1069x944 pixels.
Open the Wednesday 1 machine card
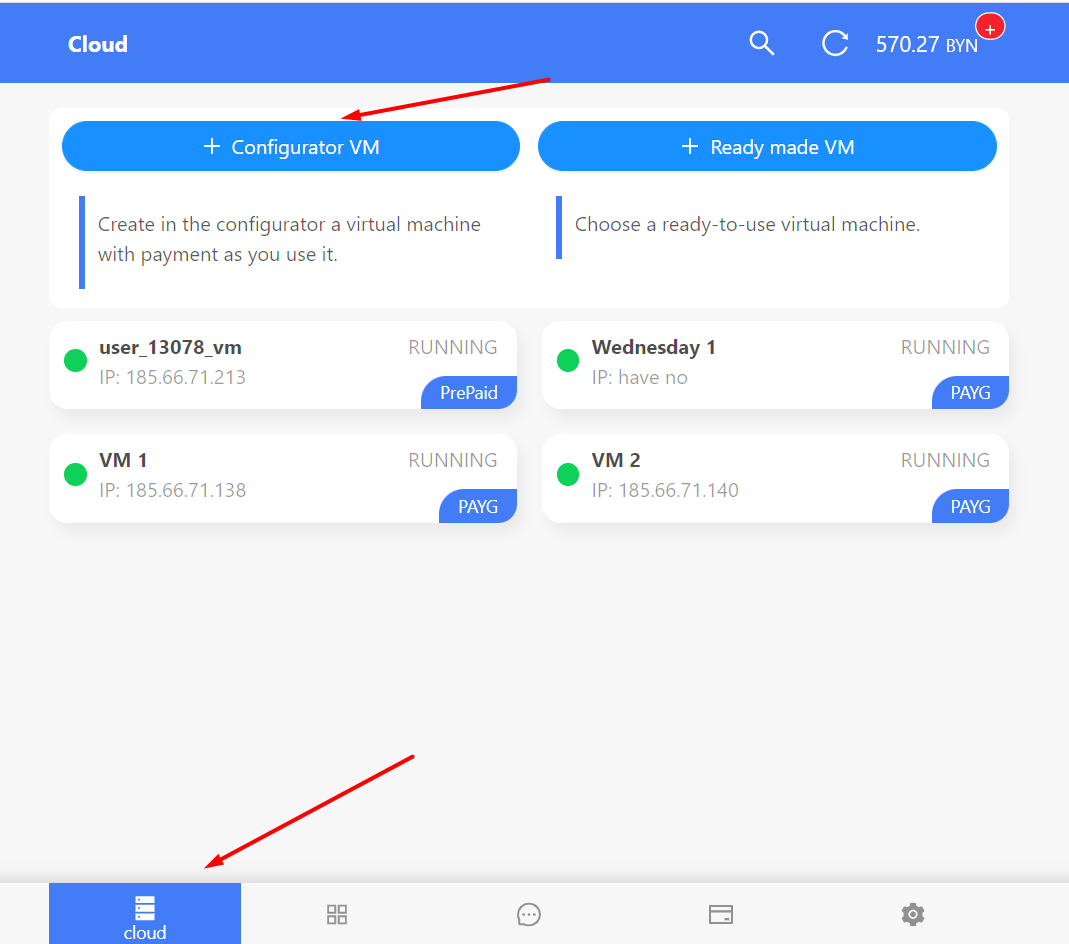coord(775,365)
